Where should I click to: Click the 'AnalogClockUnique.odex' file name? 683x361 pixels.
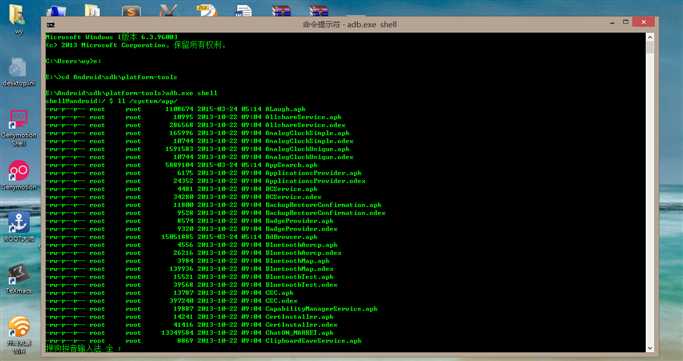click(x=309, y=157)
